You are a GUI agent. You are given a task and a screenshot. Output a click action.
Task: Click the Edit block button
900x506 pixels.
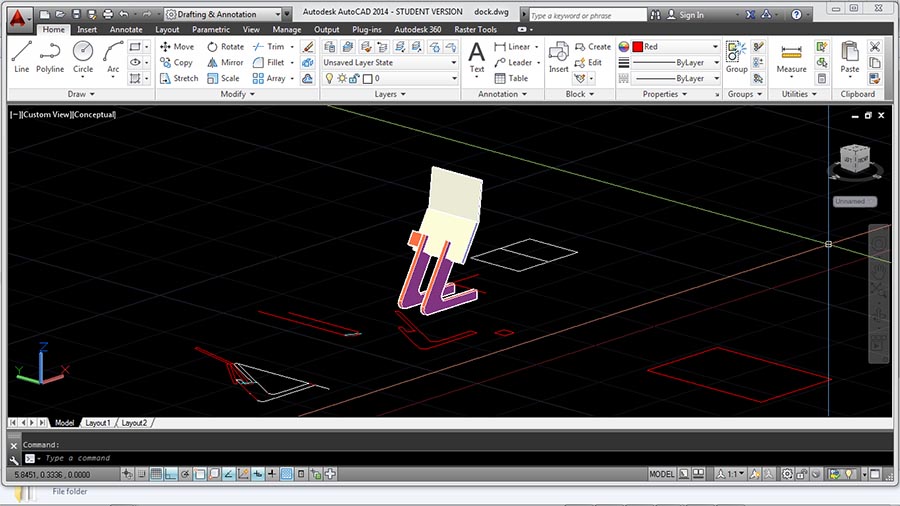pyautogui.click(x=588, y=63)
